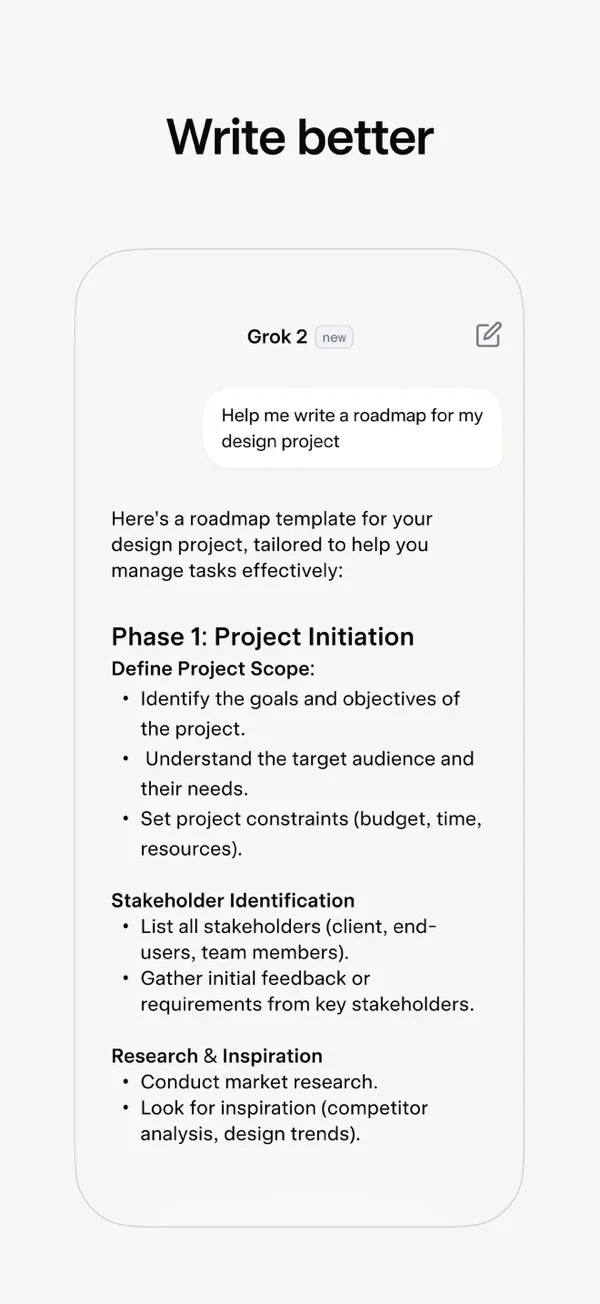Select the competitor analysis bullet text
Image resolution: width=600 pixels, height=1304 pixels.
tap(283, 1120)
